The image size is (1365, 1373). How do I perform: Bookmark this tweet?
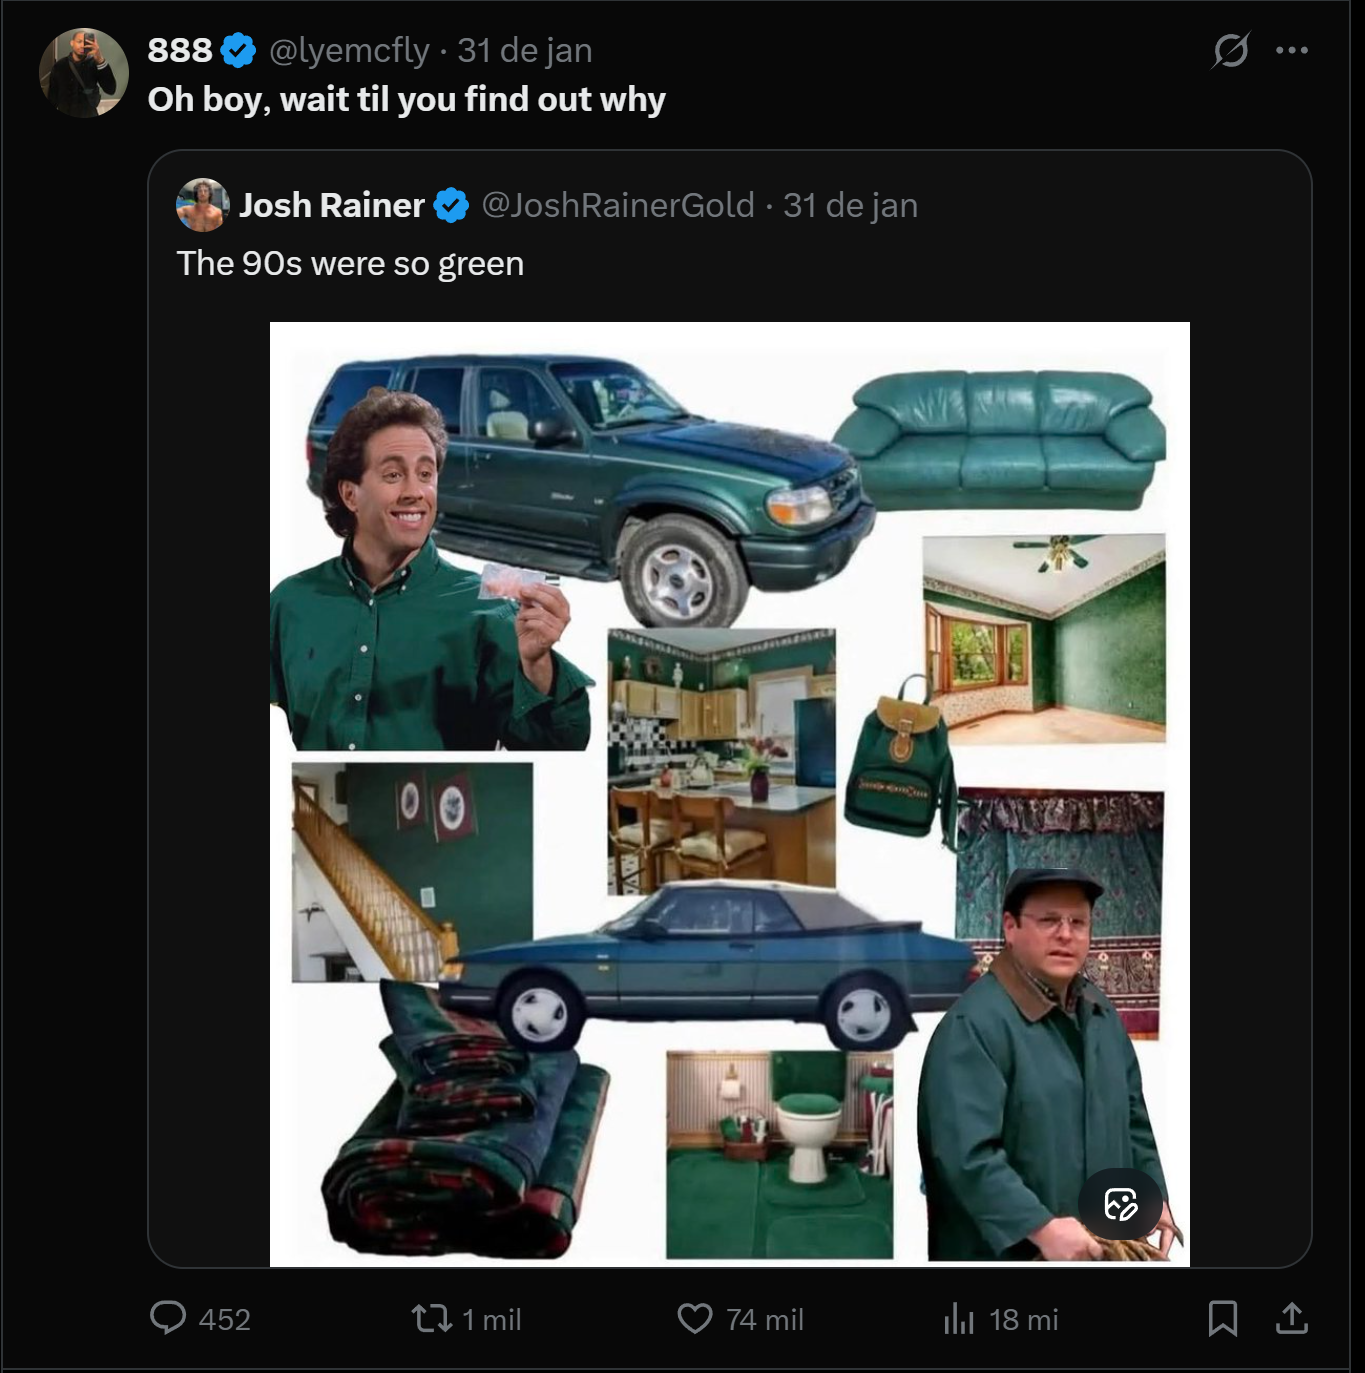1222,1320
